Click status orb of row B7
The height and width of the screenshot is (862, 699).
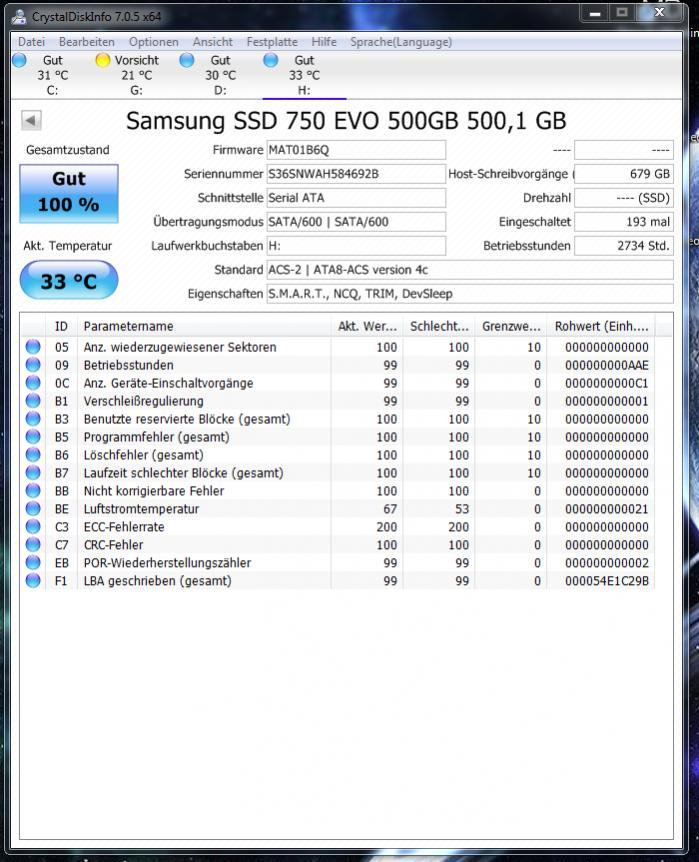pyautogui.click(x=33, y=472)
